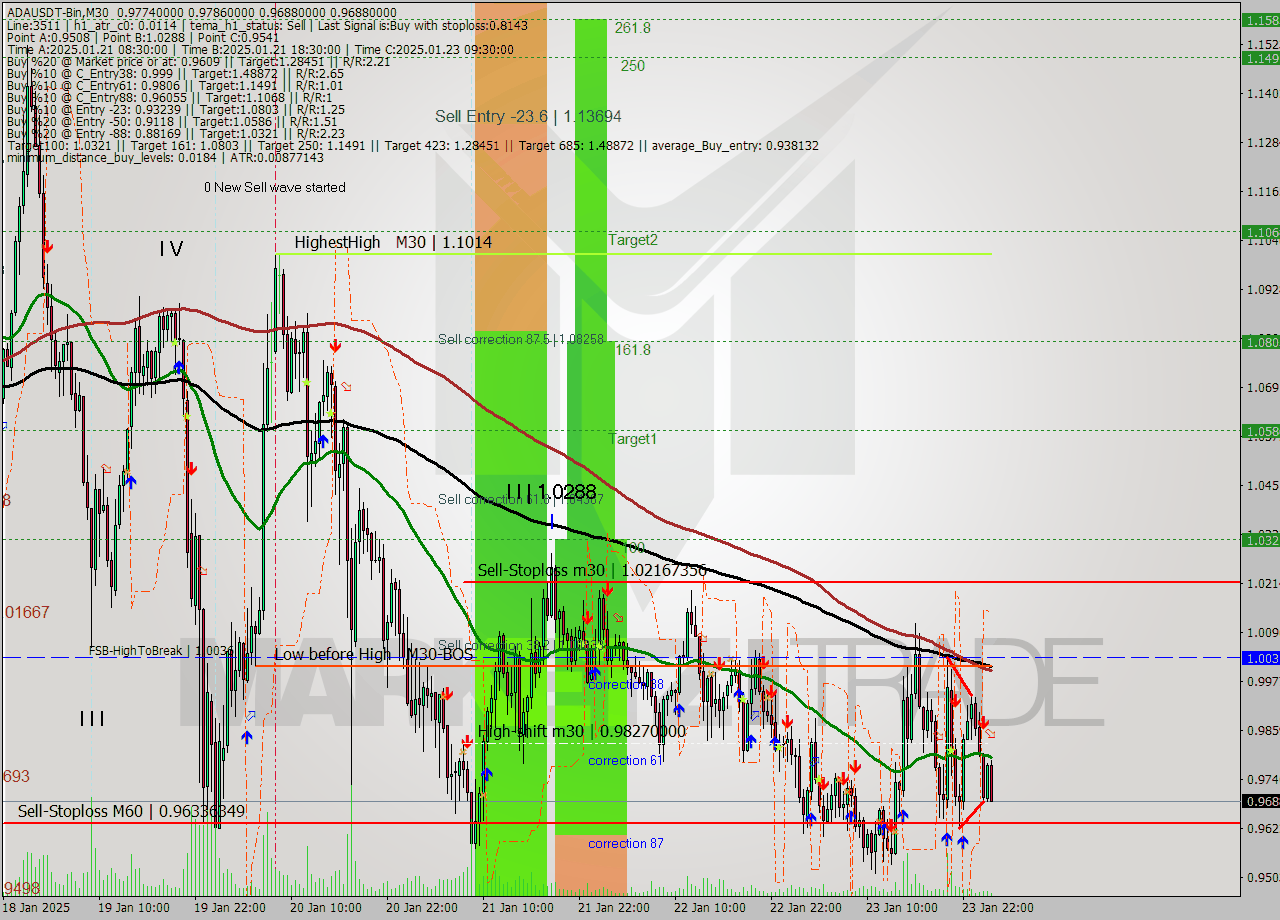This screenshot has height=920, width=1280.
Task: Click the green 1.058 price tag
Action: (1260, 431)
